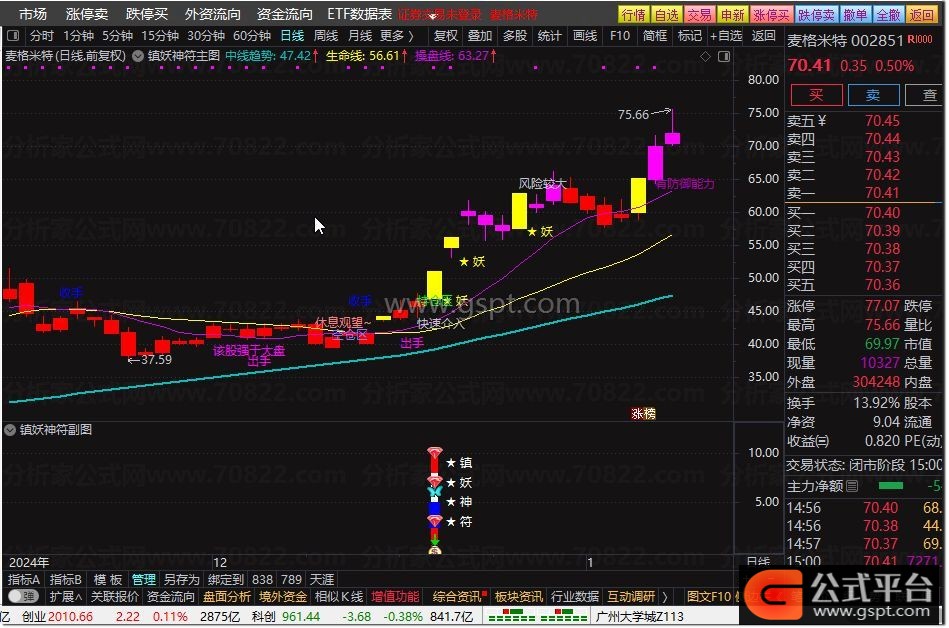Open the 指标B tab
949x628 pixels.
pos(65,580)
